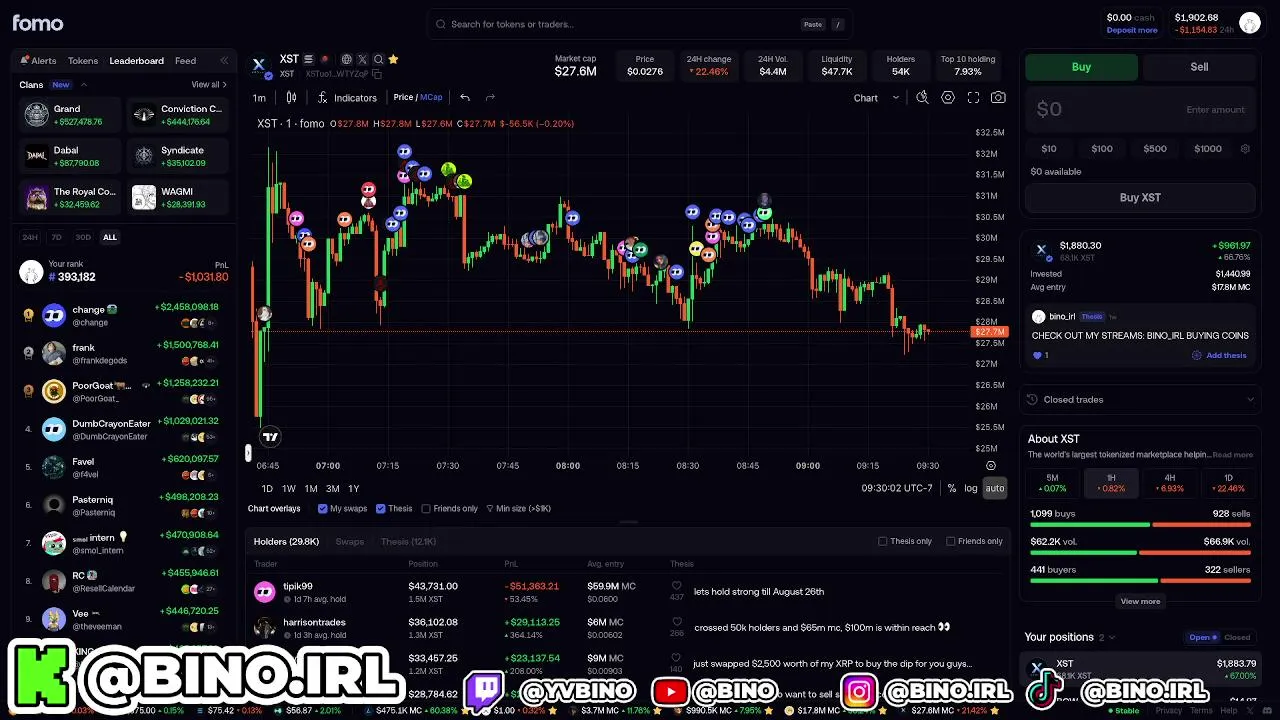Select the Sell tab
This screenshot has height=720, width=1280.
pyautogui.click(x=1199, y=67)
